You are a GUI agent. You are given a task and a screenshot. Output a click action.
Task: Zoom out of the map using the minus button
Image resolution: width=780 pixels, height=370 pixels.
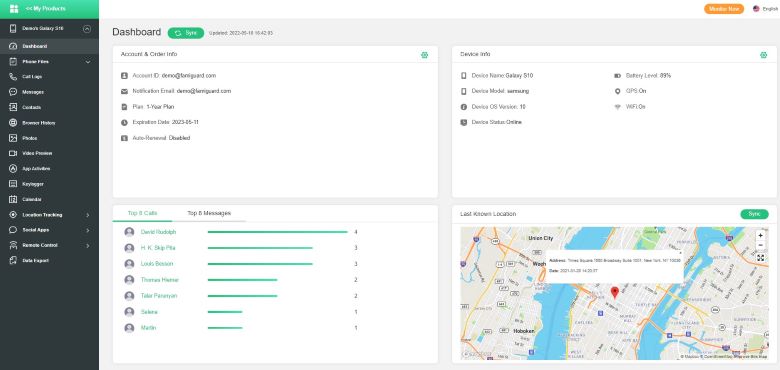click(760, 245)
